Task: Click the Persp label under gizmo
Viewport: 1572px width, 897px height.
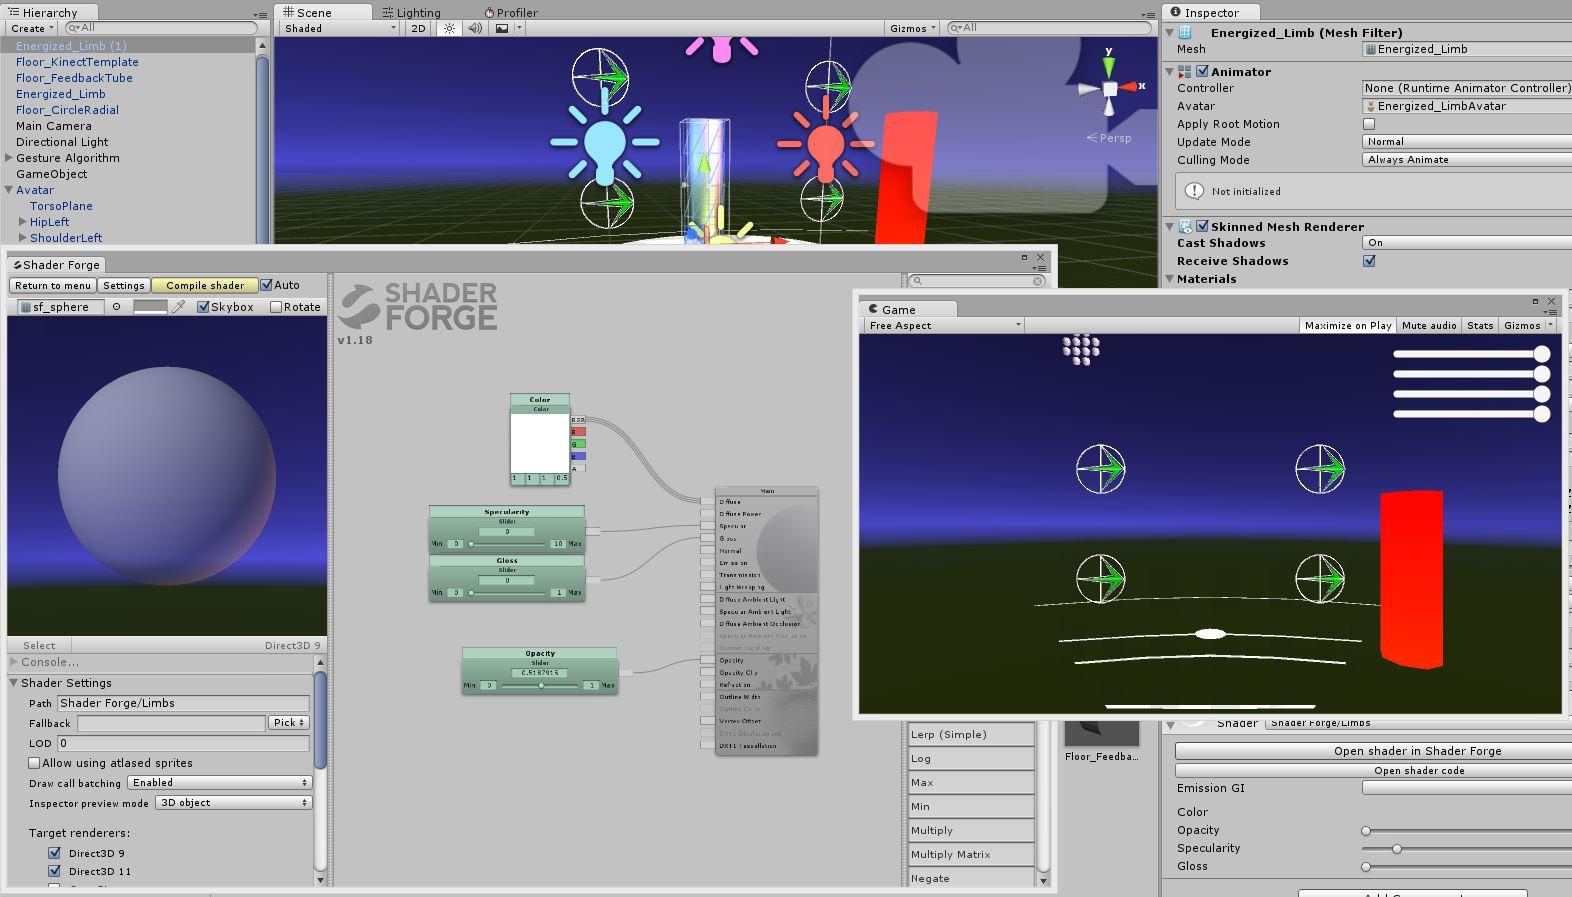Action: coord(1115,138)
